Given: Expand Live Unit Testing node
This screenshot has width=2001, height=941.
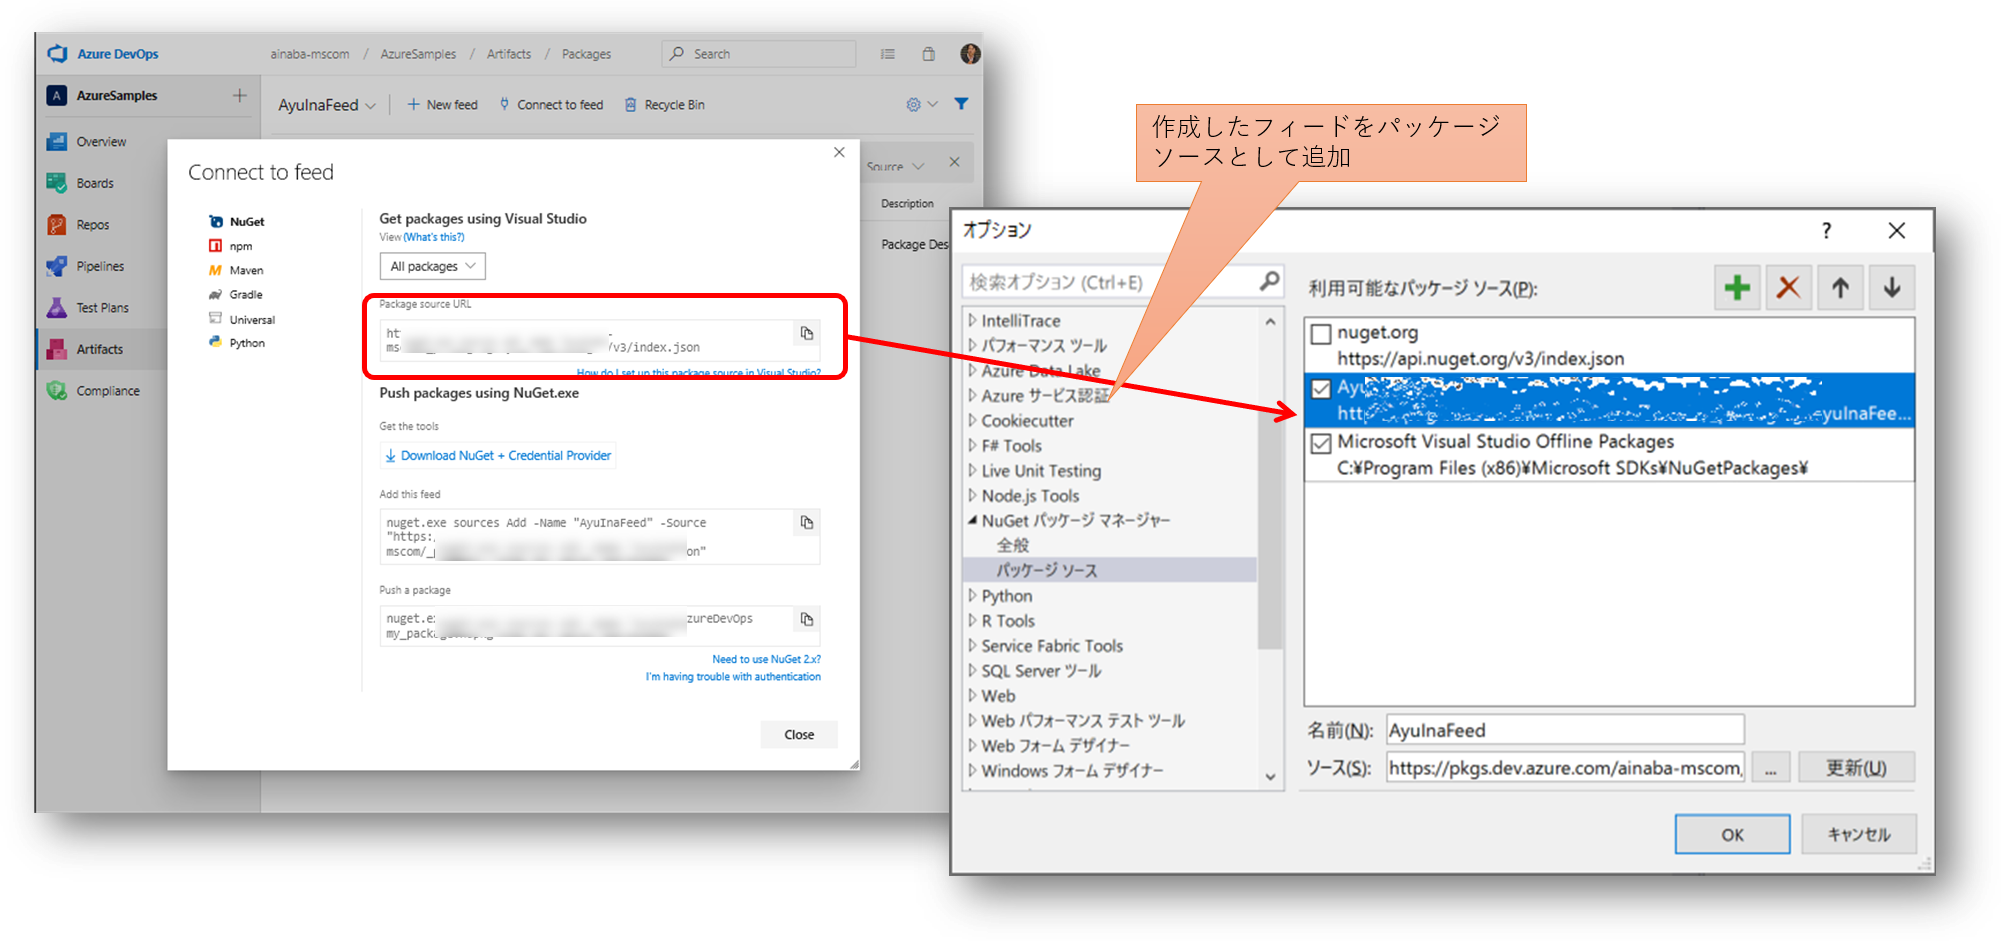Looking at the screenshot, I should [972, 471].
